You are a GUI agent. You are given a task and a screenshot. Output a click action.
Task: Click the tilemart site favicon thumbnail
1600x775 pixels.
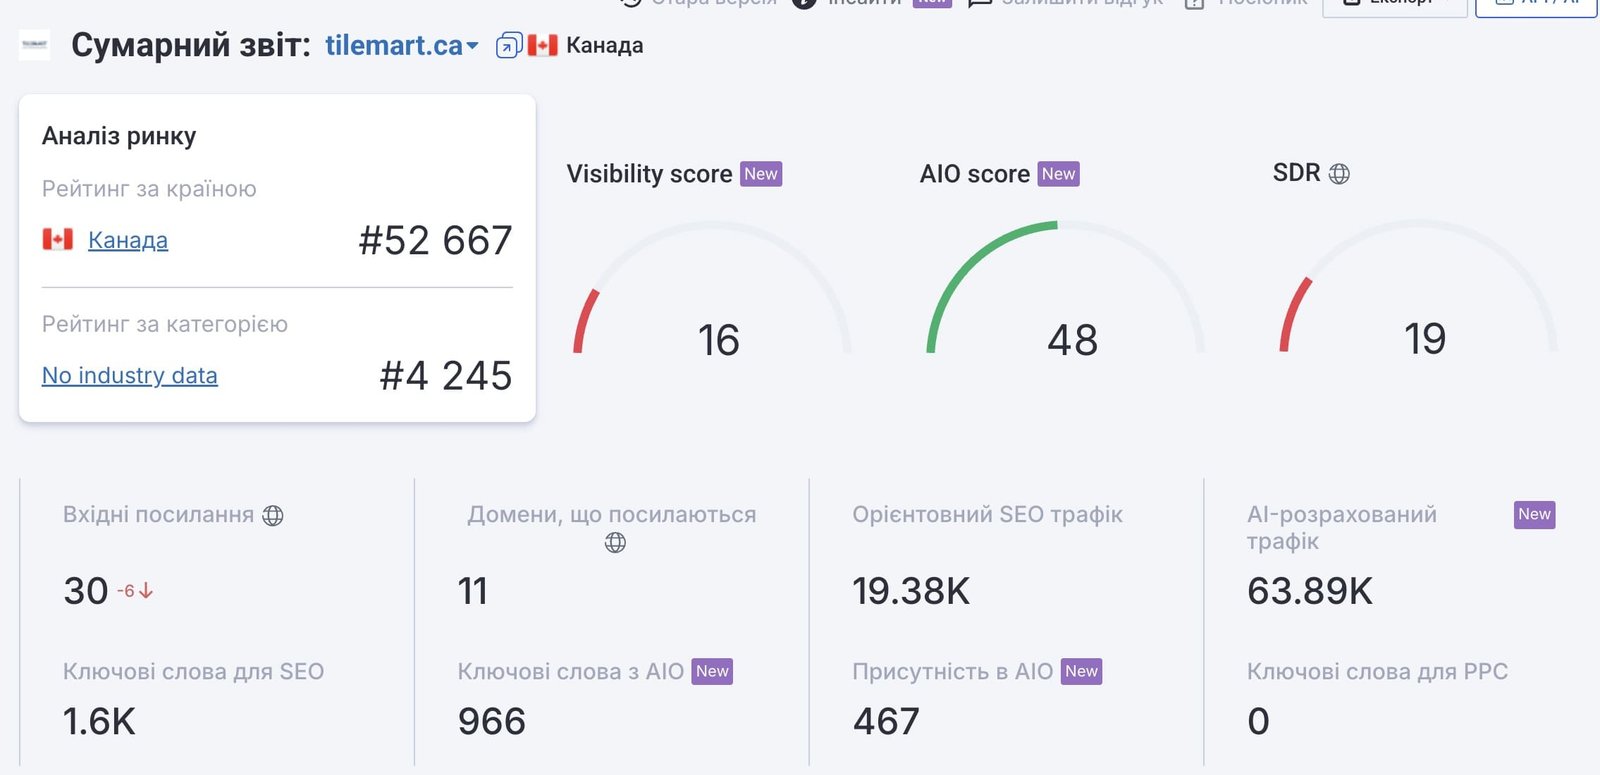[x=34, y=45]
